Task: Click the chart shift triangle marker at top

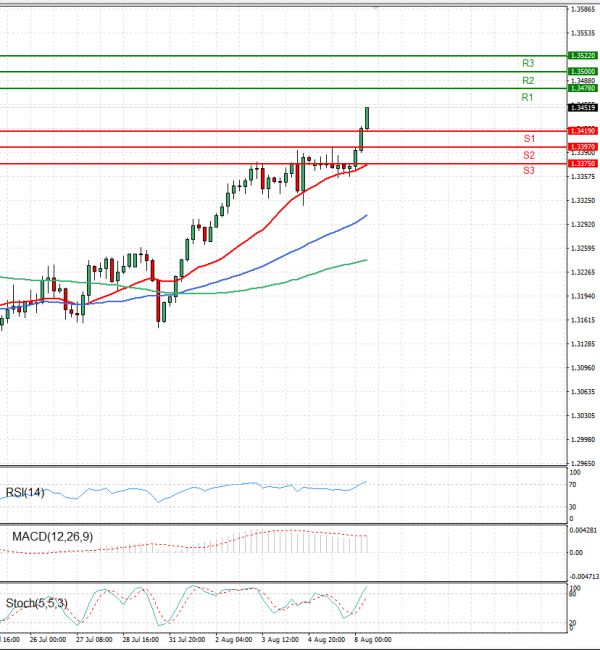Action: click(376, 8)
